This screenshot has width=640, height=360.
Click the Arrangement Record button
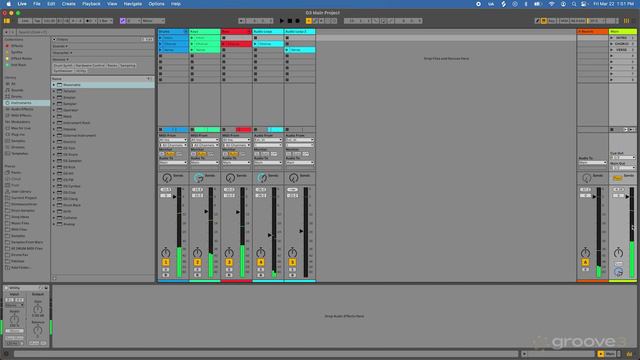tap(298, 21)
